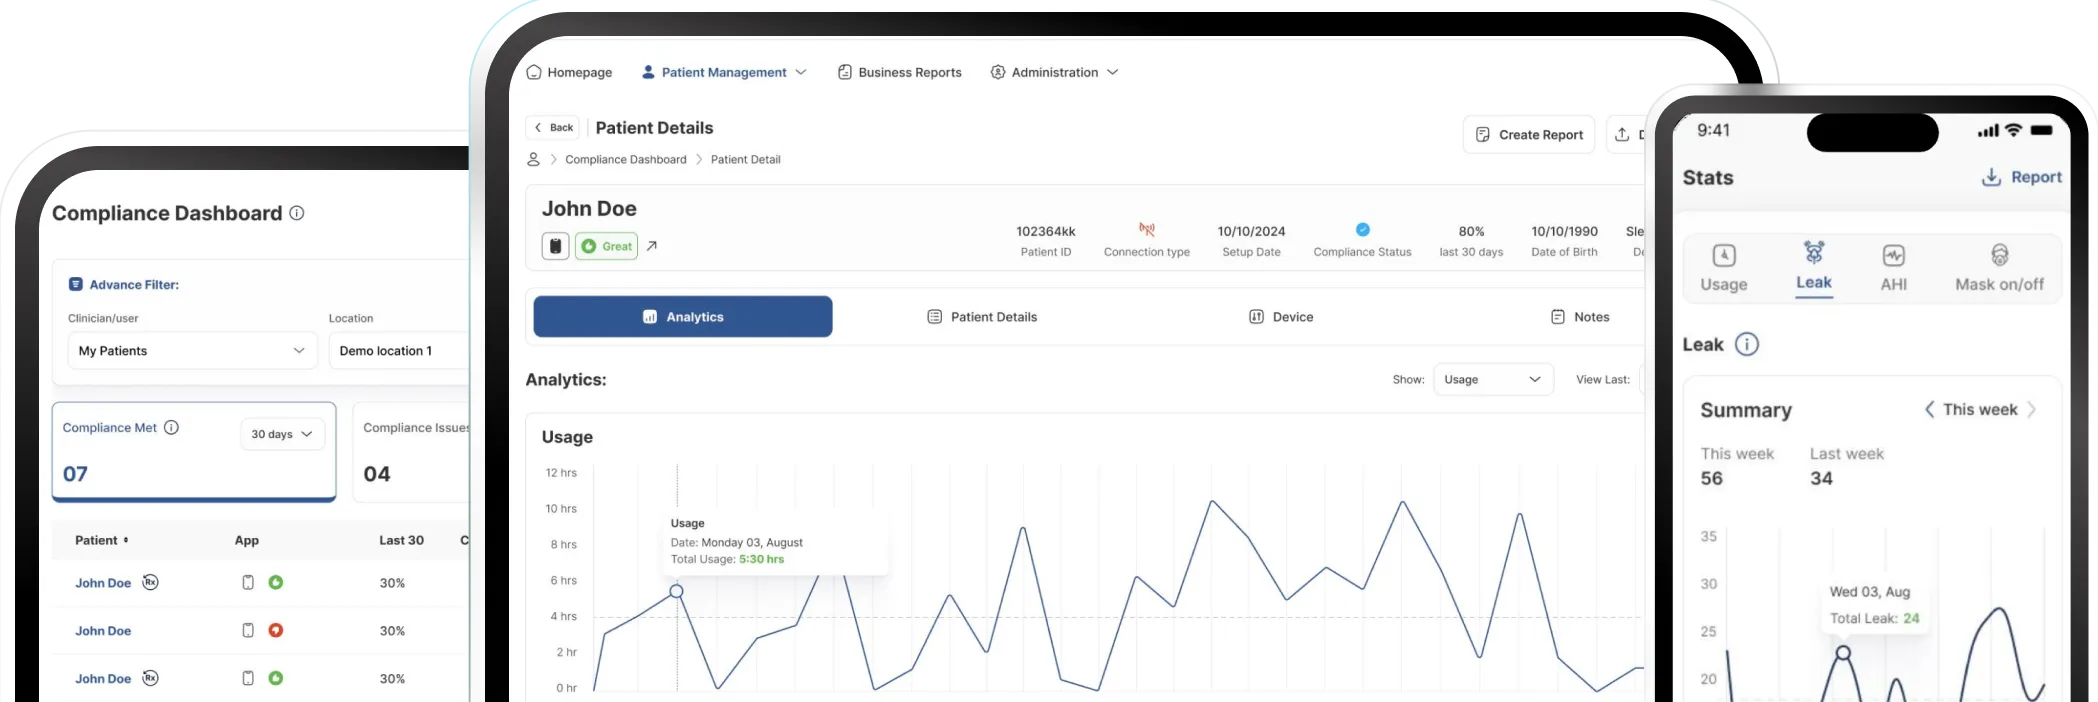
Task: Go to previous week in Summary
Action: click(x=1929, y=410)
